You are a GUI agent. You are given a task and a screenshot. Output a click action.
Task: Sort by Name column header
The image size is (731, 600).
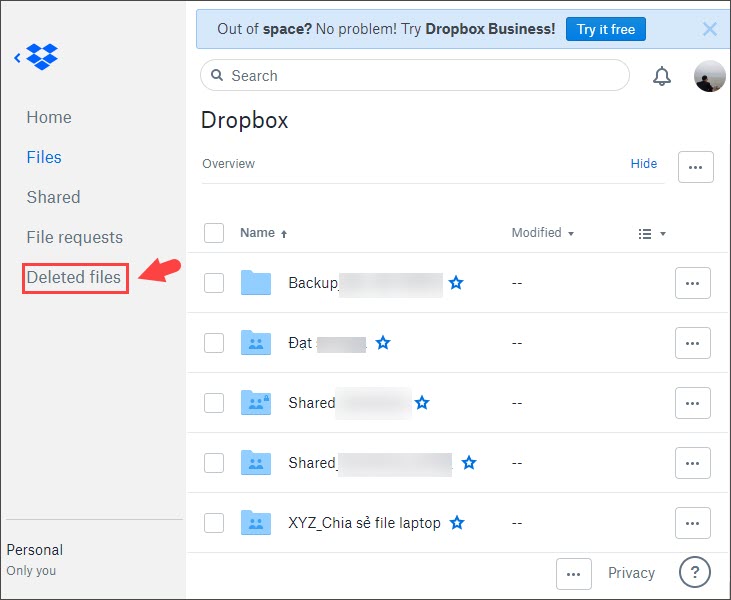coord(263,233)
